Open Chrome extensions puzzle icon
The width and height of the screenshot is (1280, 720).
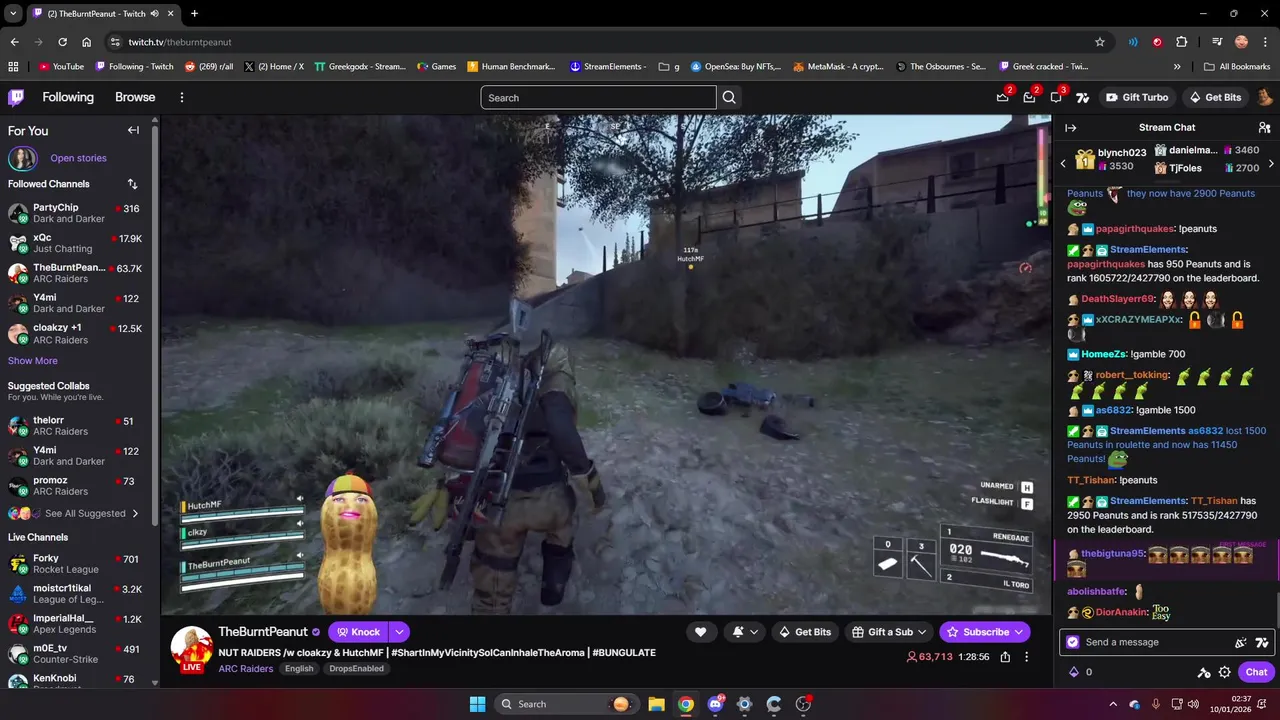click(x=1182, y=42)
